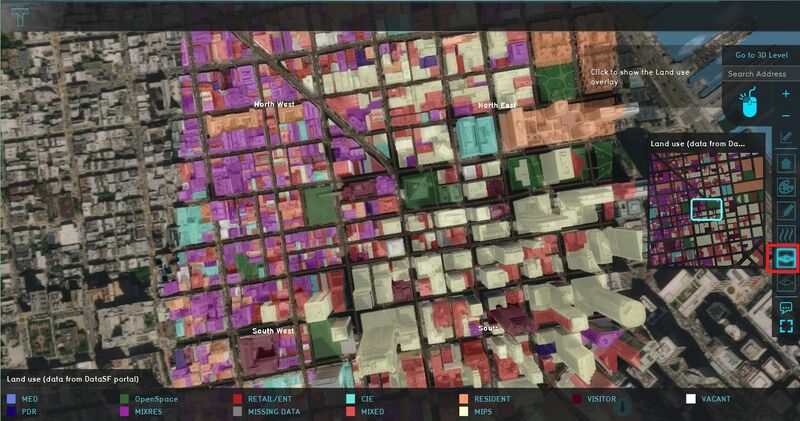Click the RETAIL/ENT legend swatch
Screen dimensions: 800x421
[x=237, y=399]
